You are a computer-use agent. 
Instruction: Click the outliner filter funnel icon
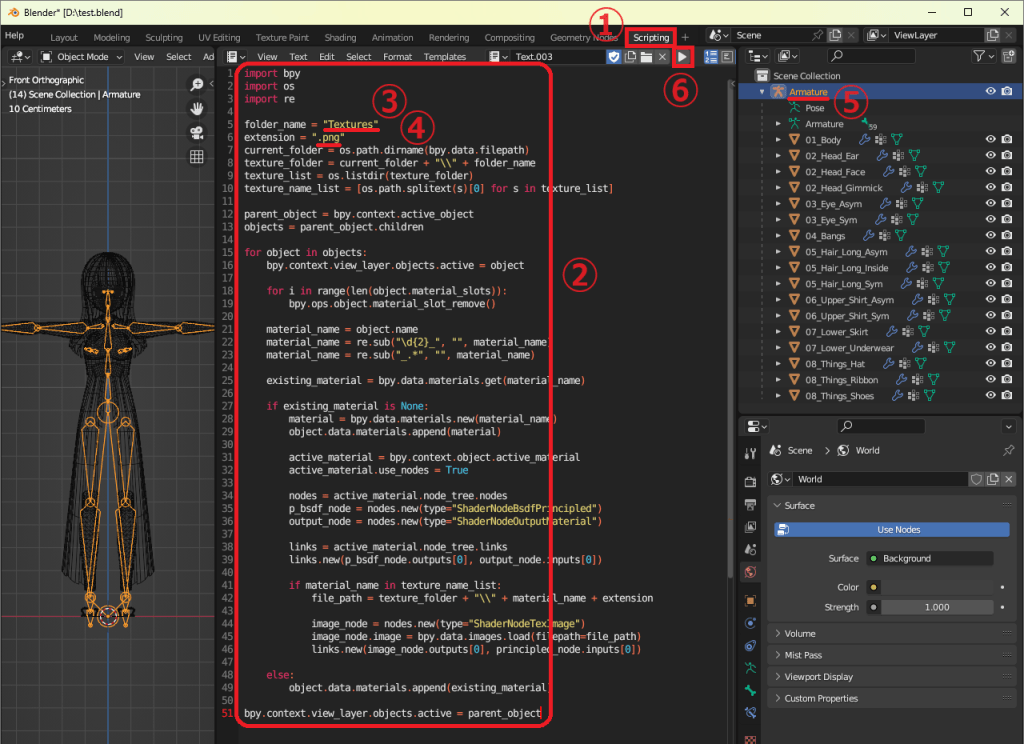pos(979,57)
